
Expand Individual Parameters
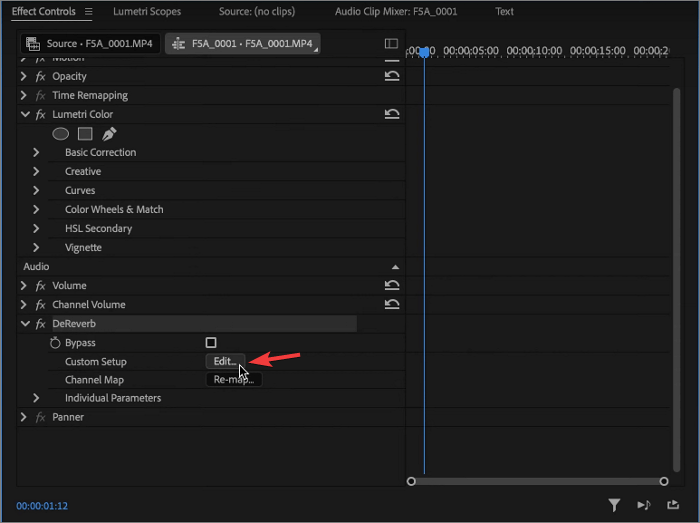[x=36, y=398]
